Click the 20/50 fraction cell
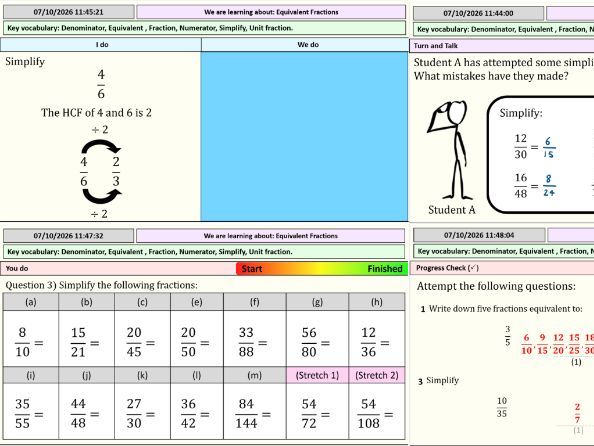Viewport: 594px width, 446px height. [x=197, y=338]
